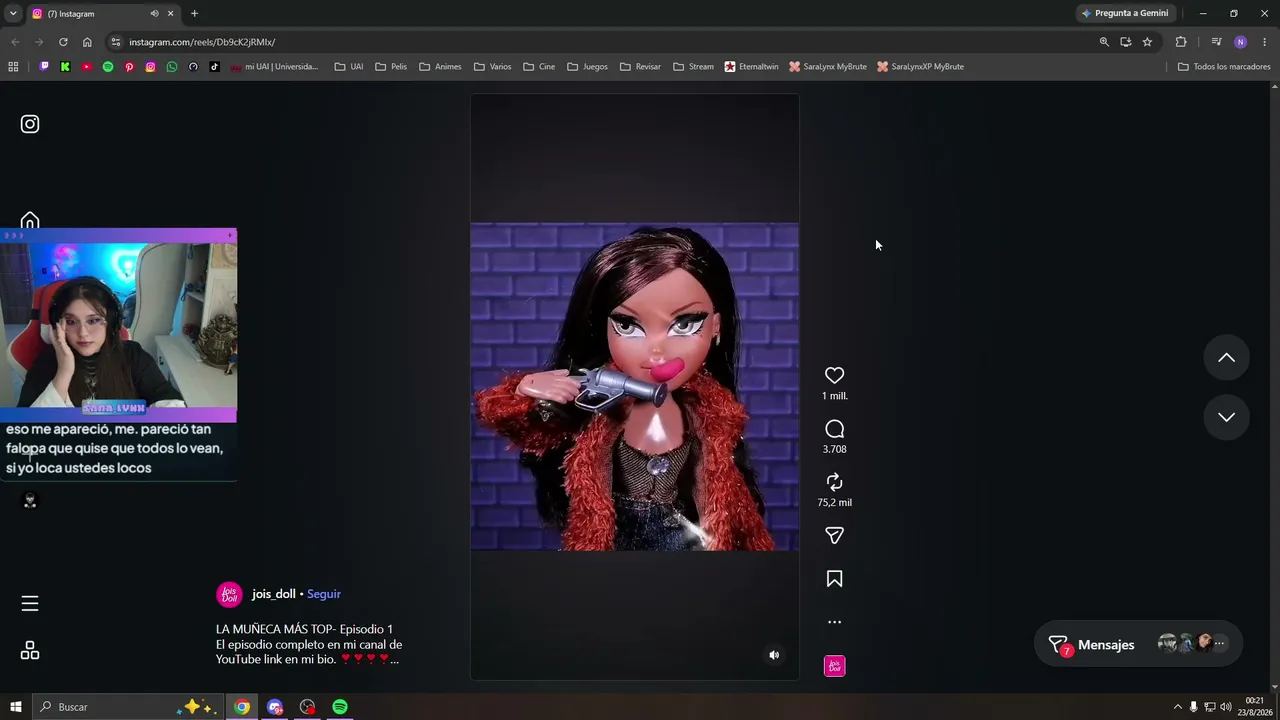Bookmark this page with the star
The image size is (1280, 720).
(x=1147, y=42)
